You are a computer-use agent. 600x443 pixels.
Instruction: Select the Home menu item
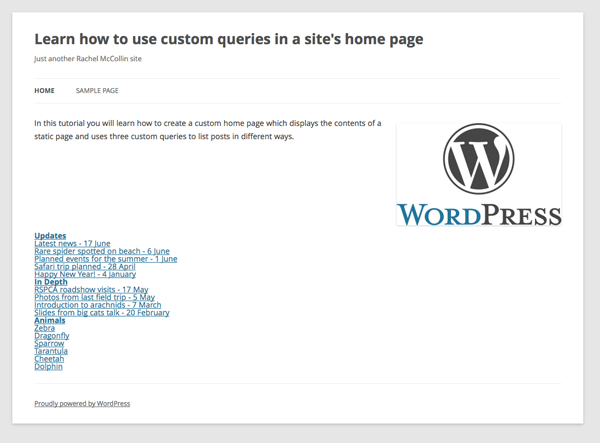coord(44,91)
